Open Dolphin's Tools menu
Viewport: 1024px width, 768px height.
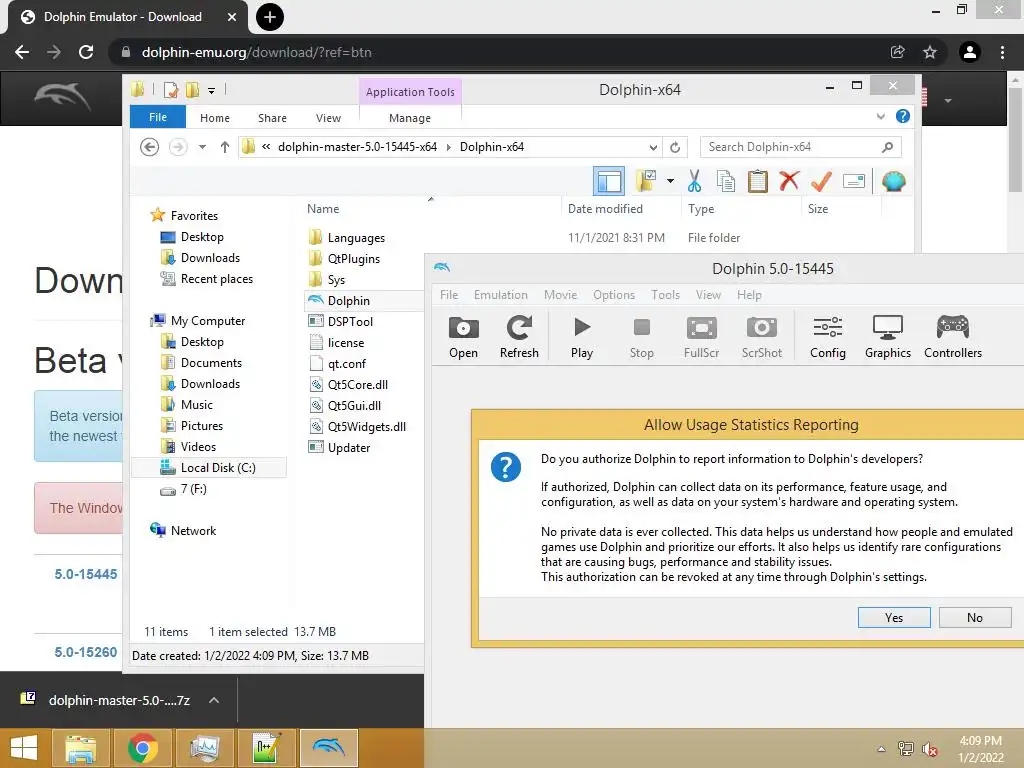click(665, 295)
